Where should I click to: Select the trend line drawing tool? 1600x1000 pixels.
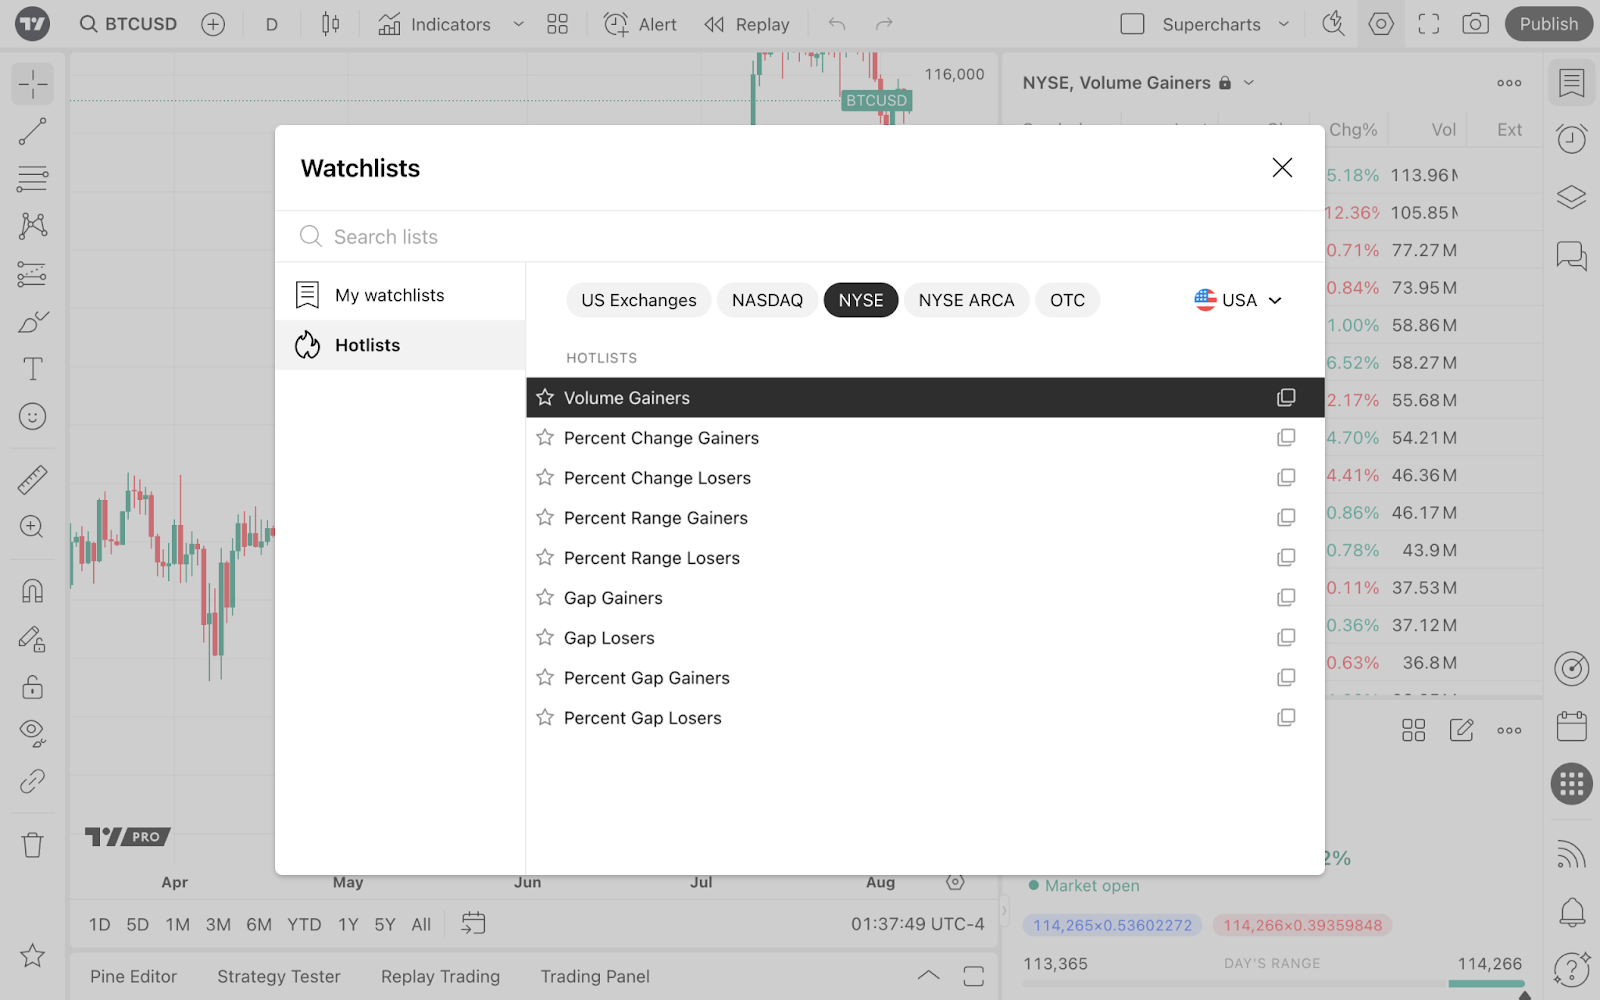tap(33, 131)
